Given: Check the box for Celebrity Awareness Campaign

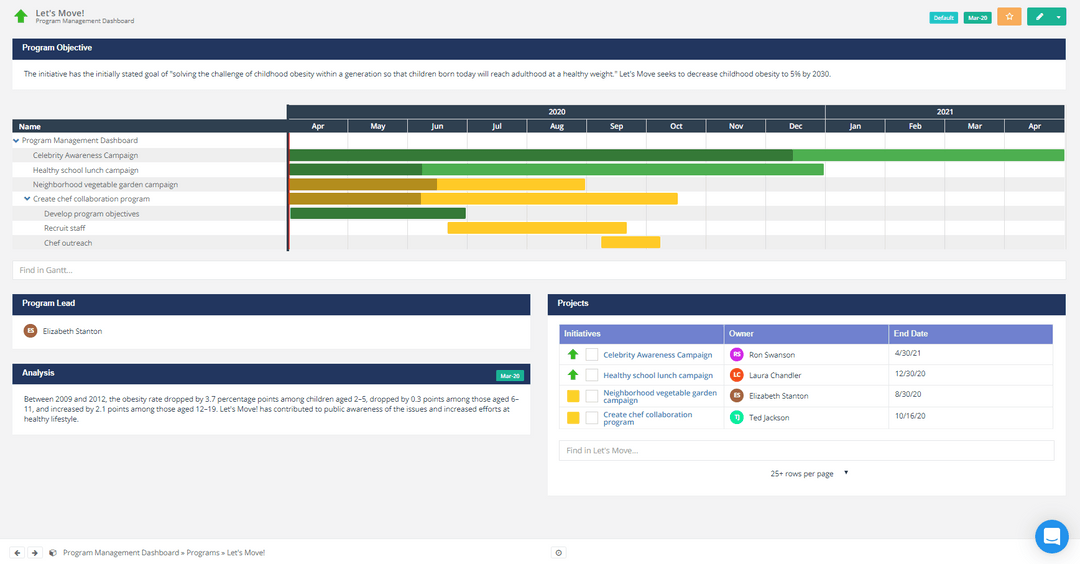Looking at the screenshot, I should [x=592, y=355].
